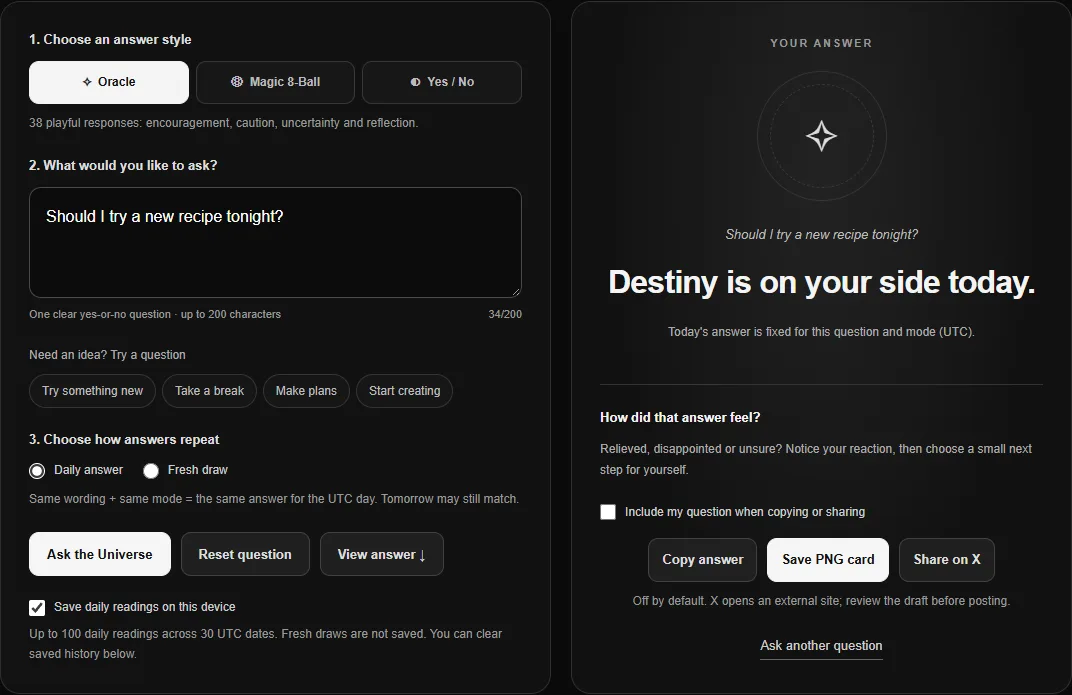Pick the 'Start creating' suggestion
1072x695 pixels.
pos(405,391)
